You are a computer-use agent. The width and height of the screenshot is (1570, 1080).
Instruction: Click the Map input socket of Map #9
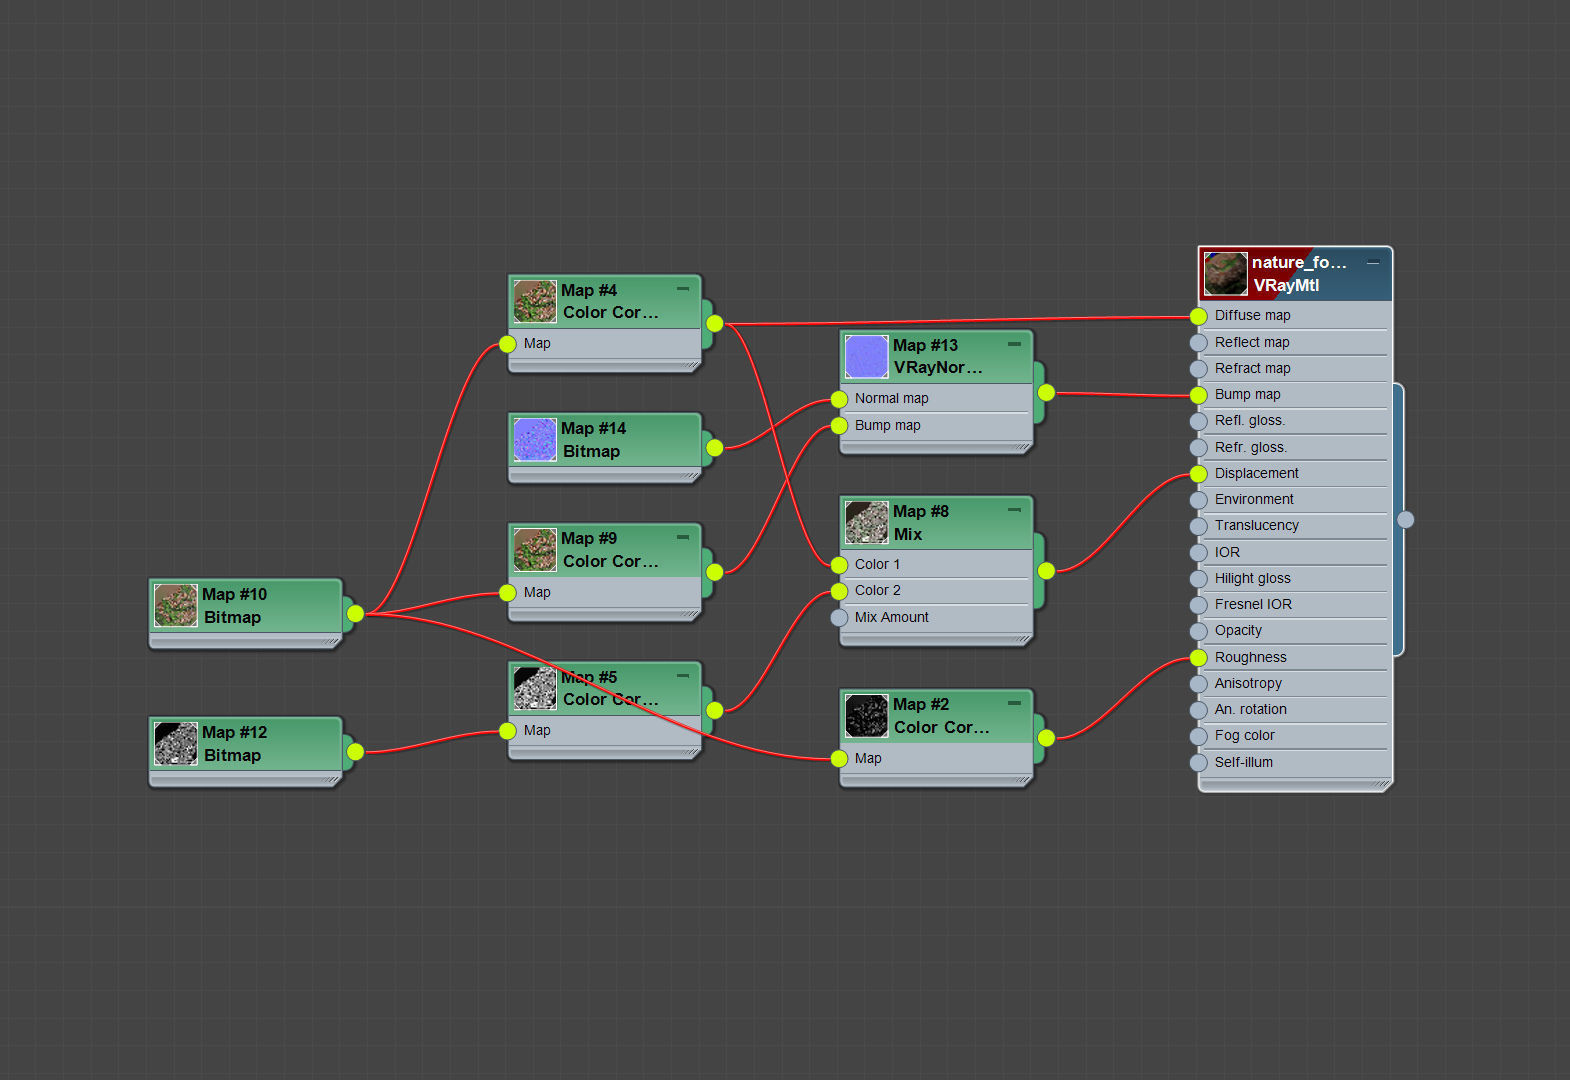point(508,593)
